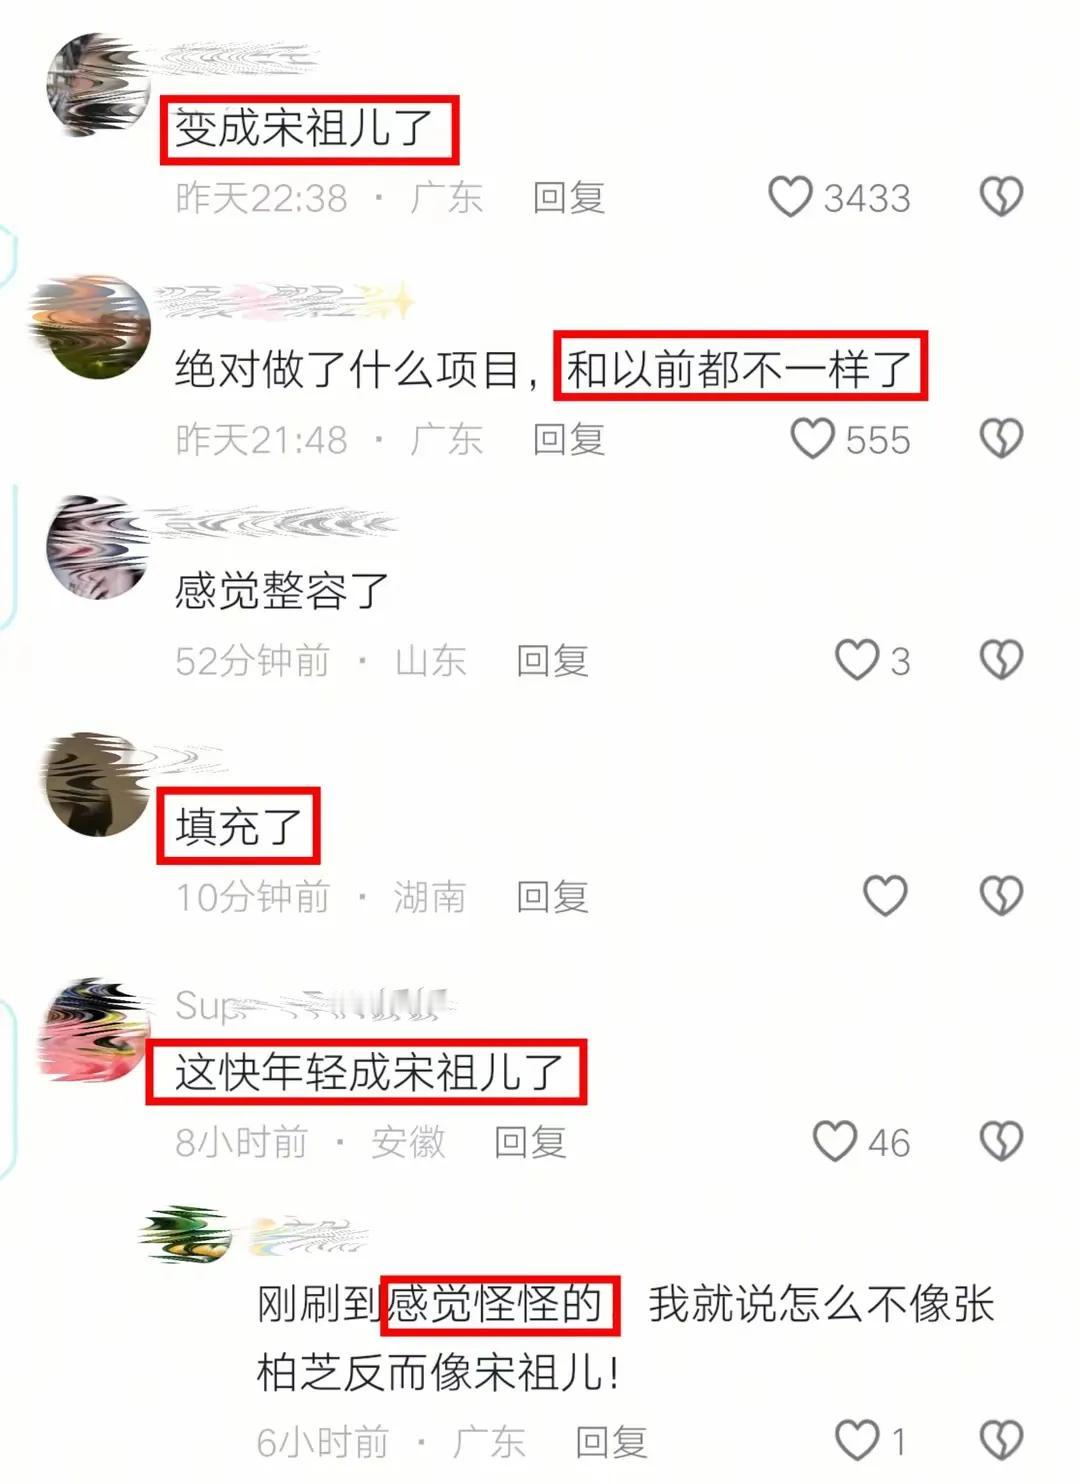This screenshot has width=1080, height=1484.
Task: Like the comment with 555 likes
Action: coord(812,439)
